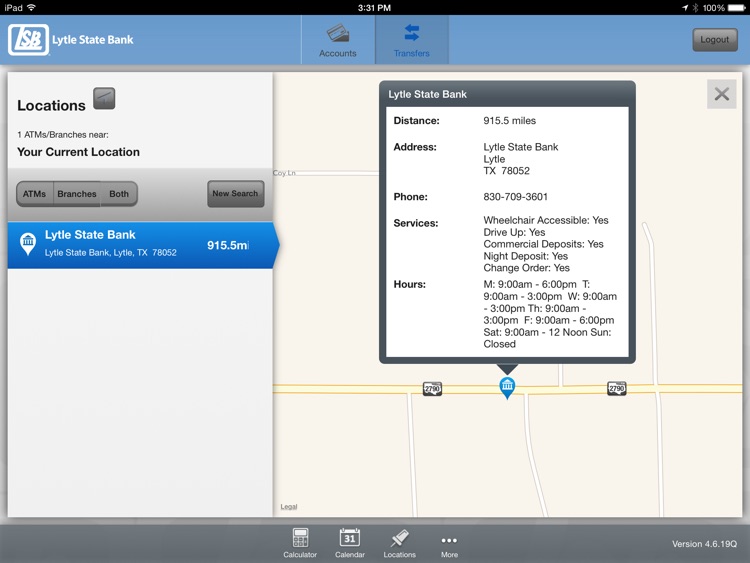Image resolution: width=750 pixels, height=563 pixels.
Task: Click the Drive Up: Yes line
Action: tap(514, 232)
